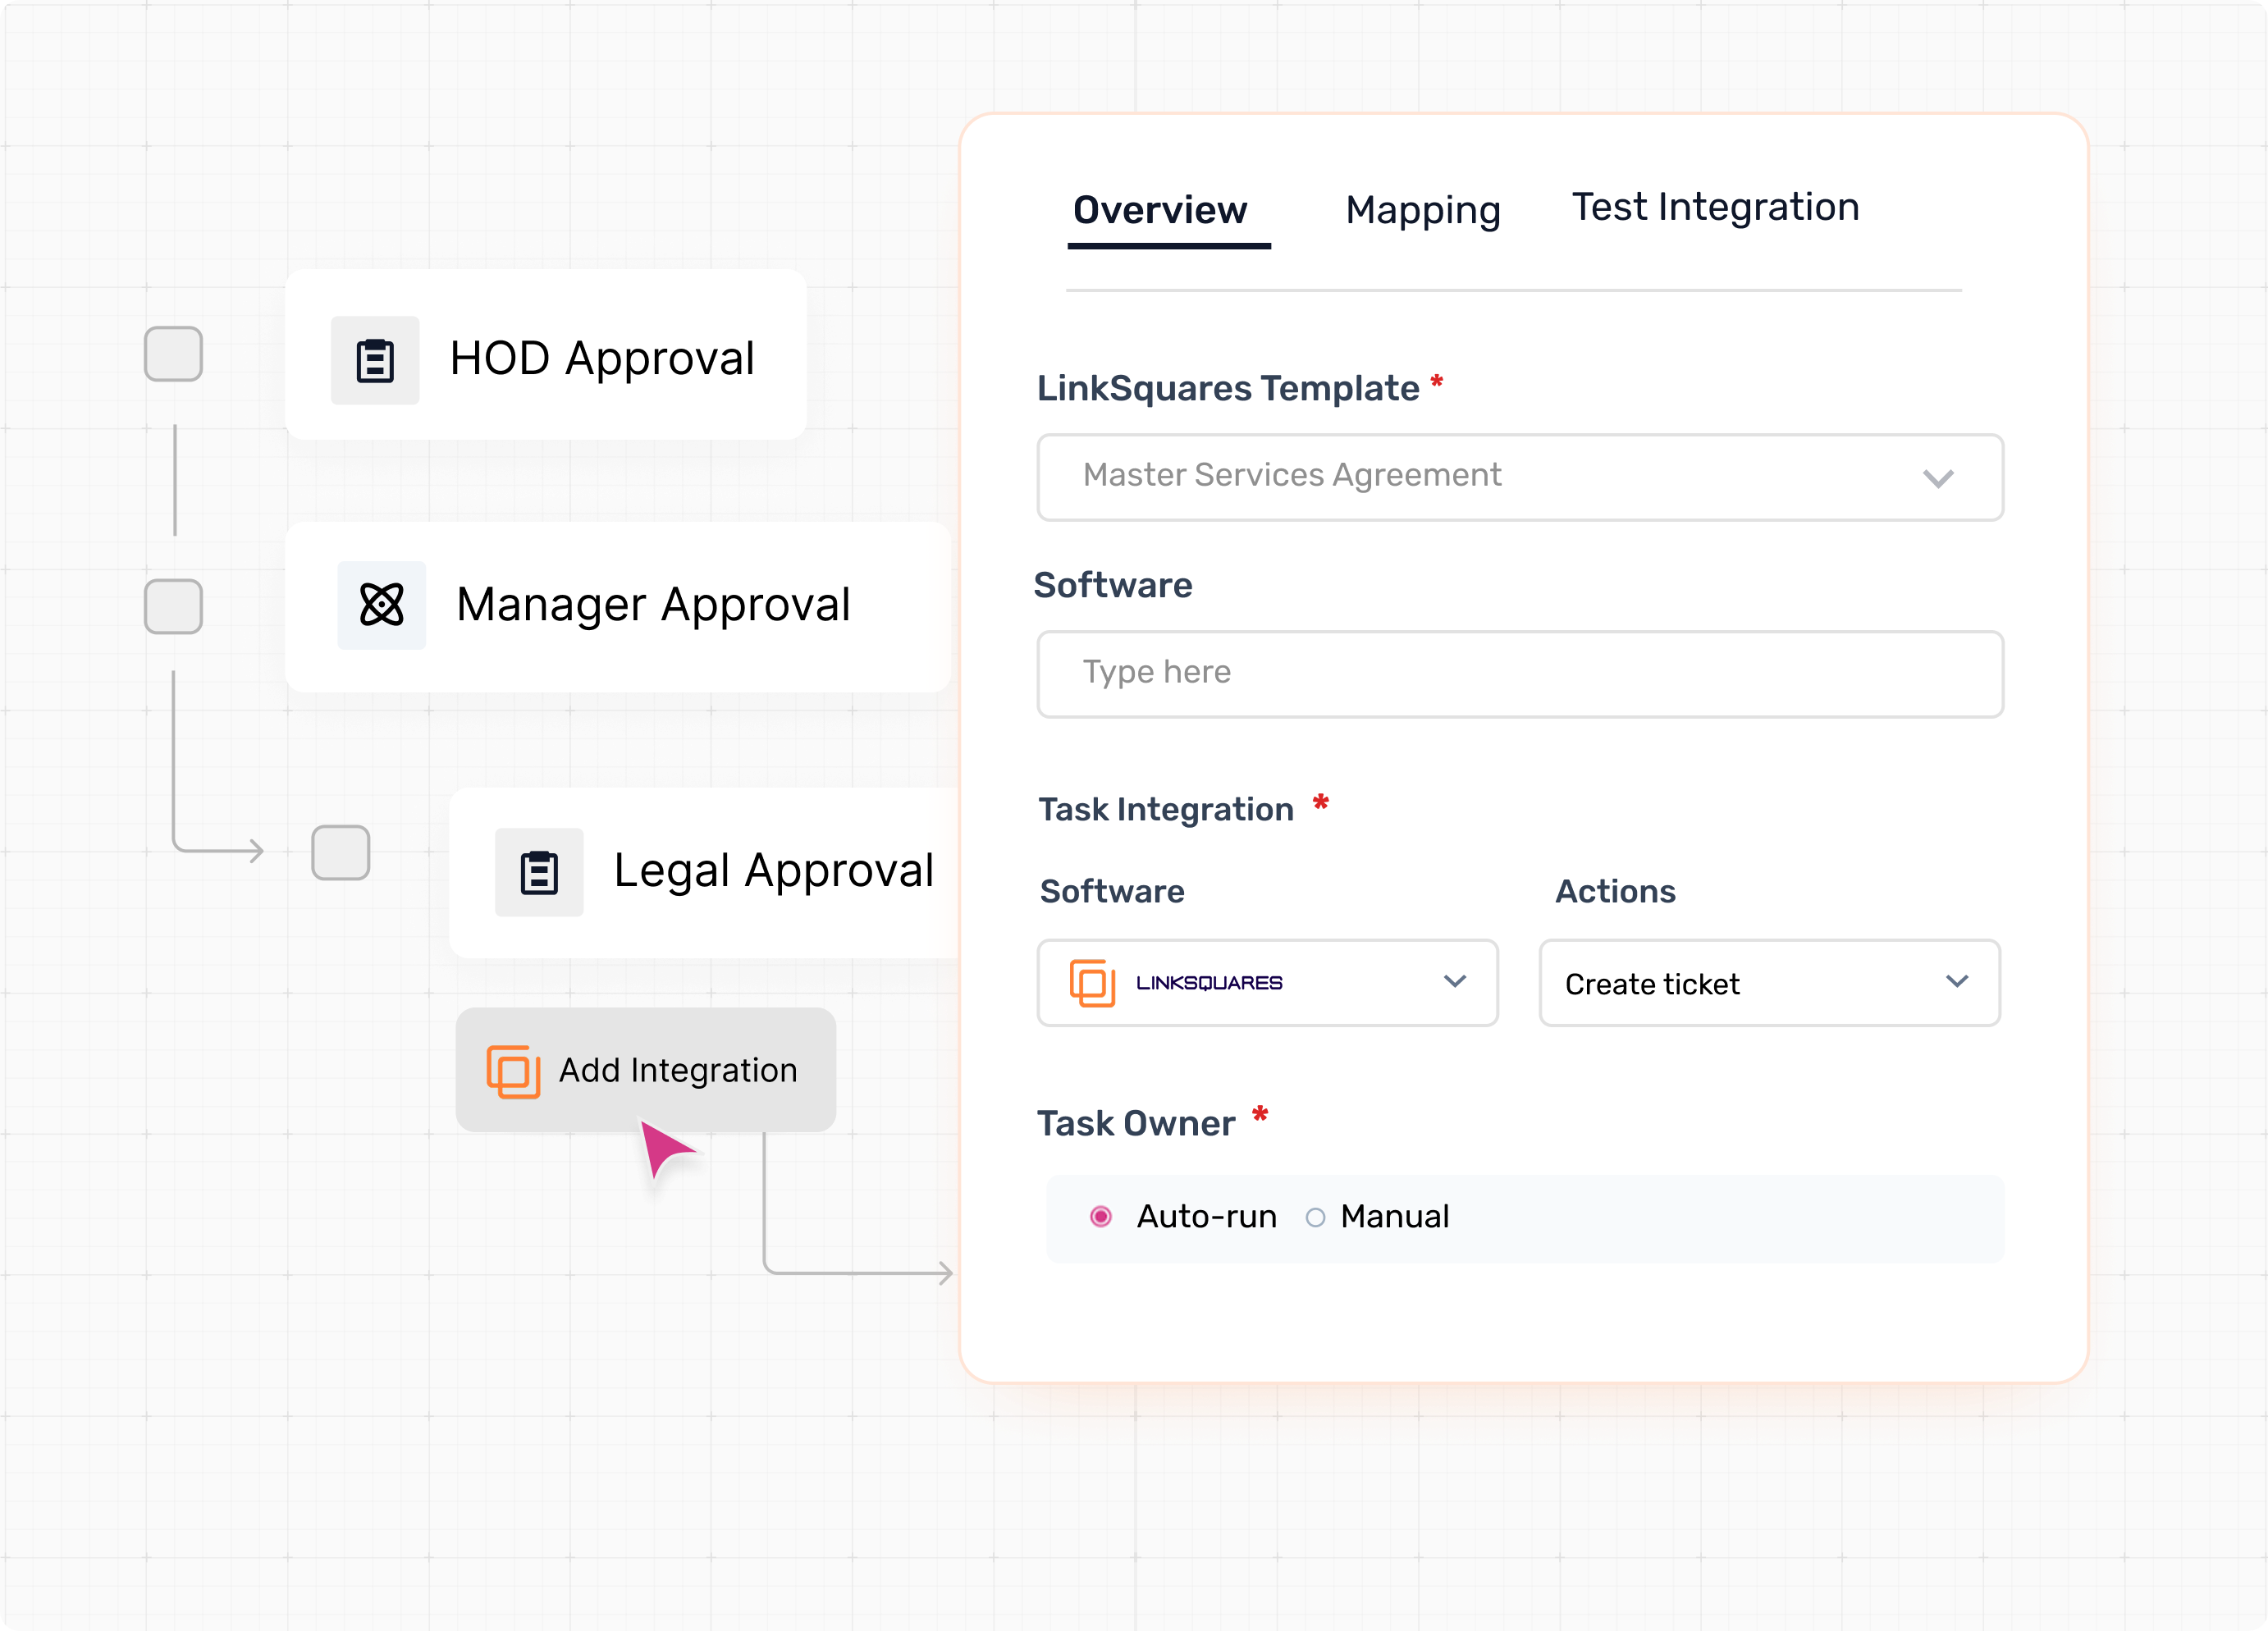This screenshot has height=1631, width=2268.
Task: Tick the checkbox beside Manager Approval
Action: pyautogui.click(x=174, y=607)
